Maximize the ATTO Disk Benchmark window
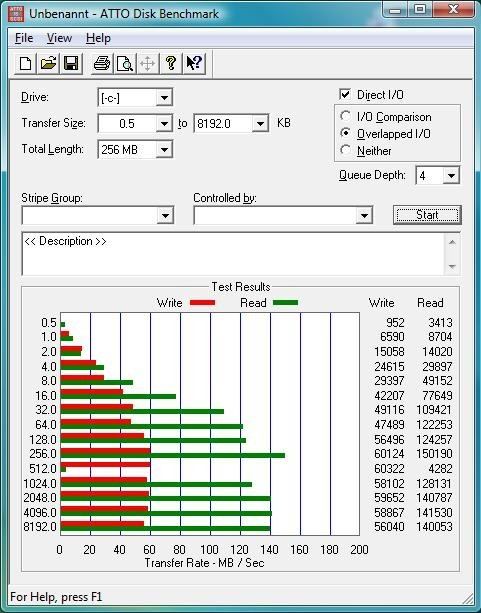 coord(420,9)
